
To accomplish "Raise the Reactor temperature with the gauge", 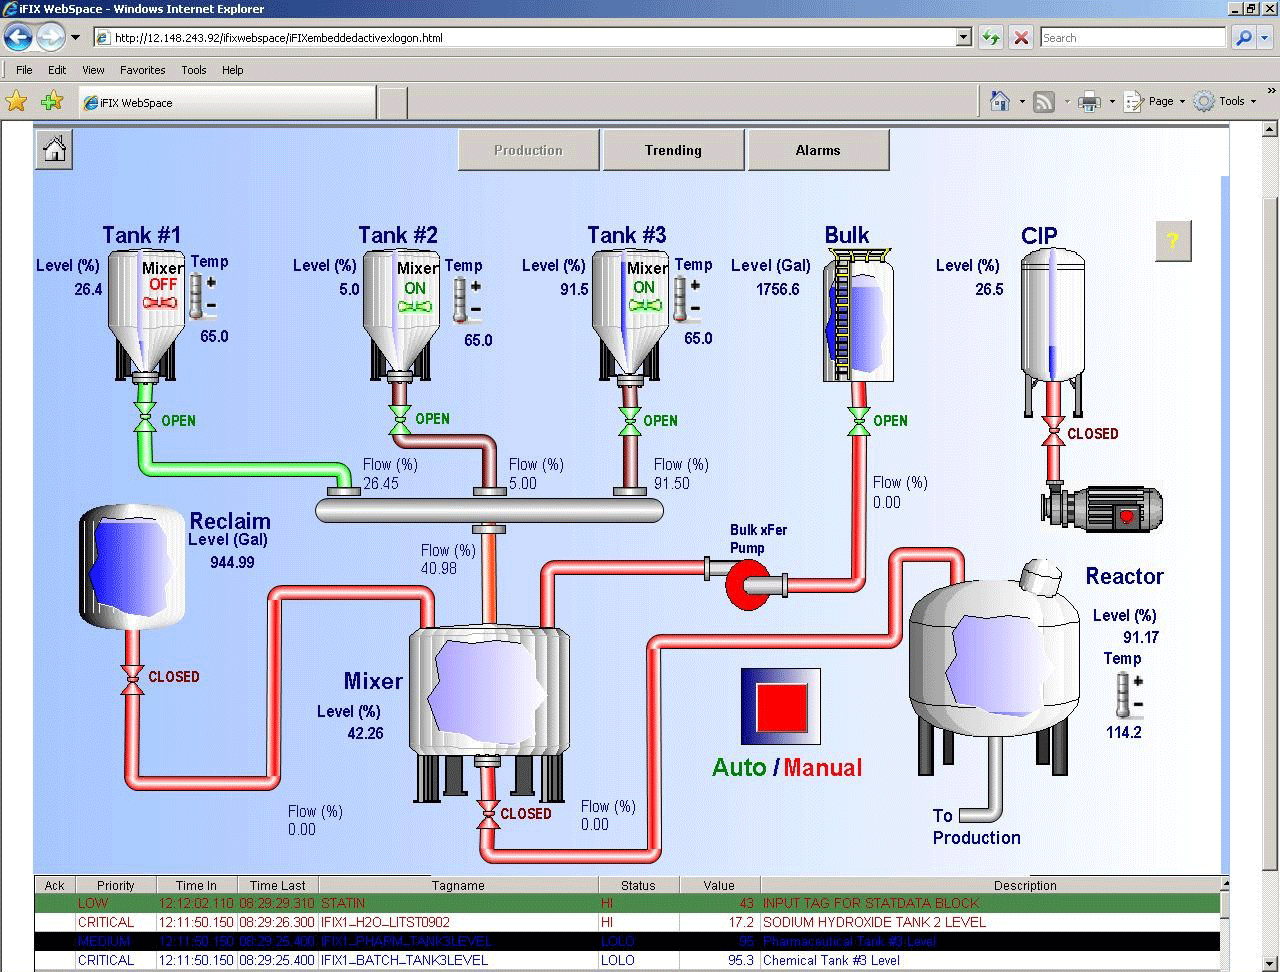I will click(x=1138, y=682).
